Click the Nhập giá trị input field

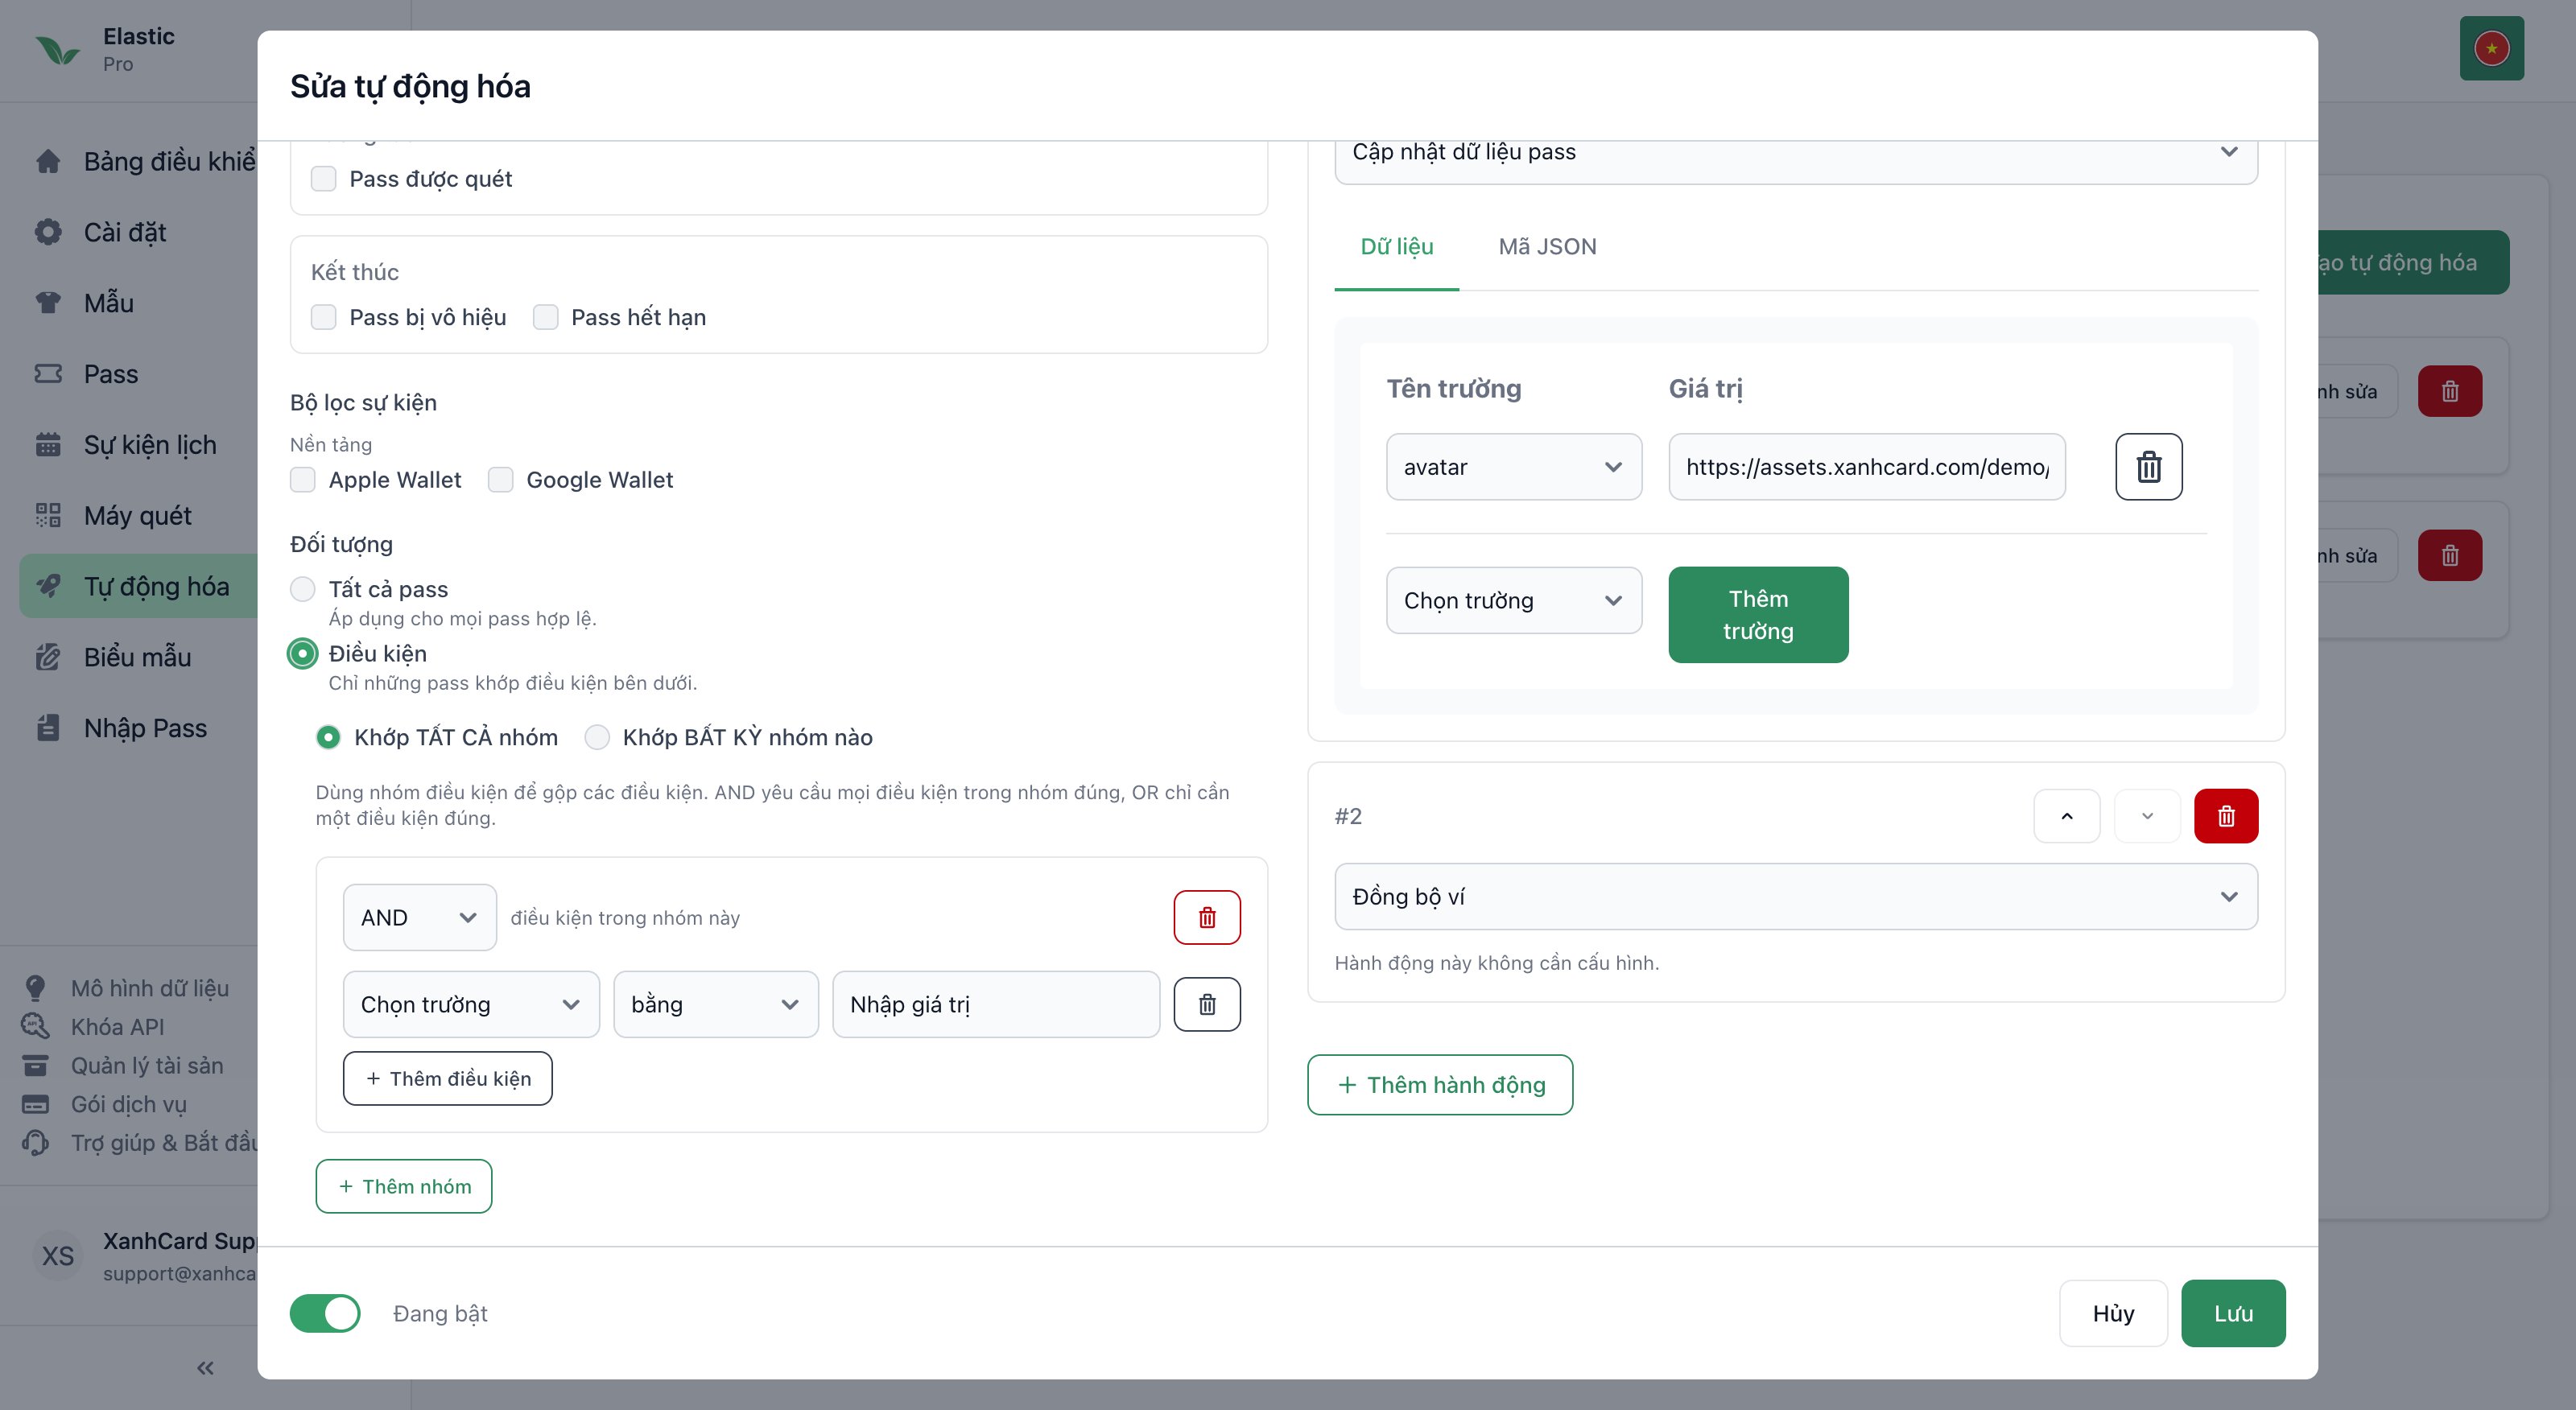996,1004
